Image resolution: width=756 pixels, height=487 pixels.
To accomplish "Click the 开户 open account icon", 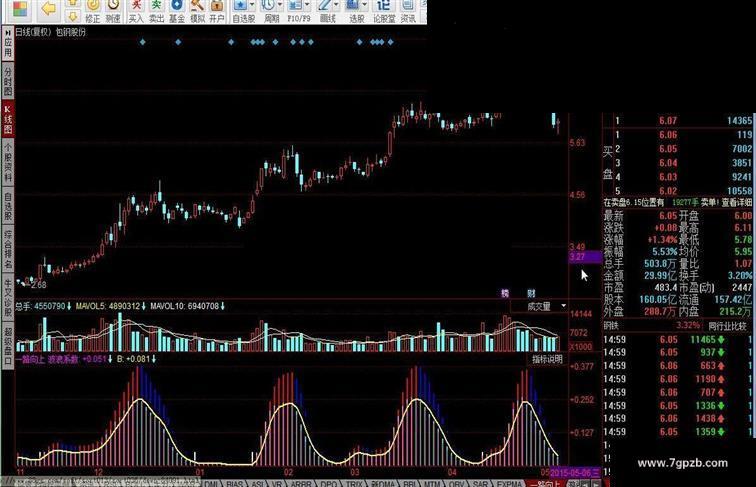I will pyautogui.click(x=217, y=12).
